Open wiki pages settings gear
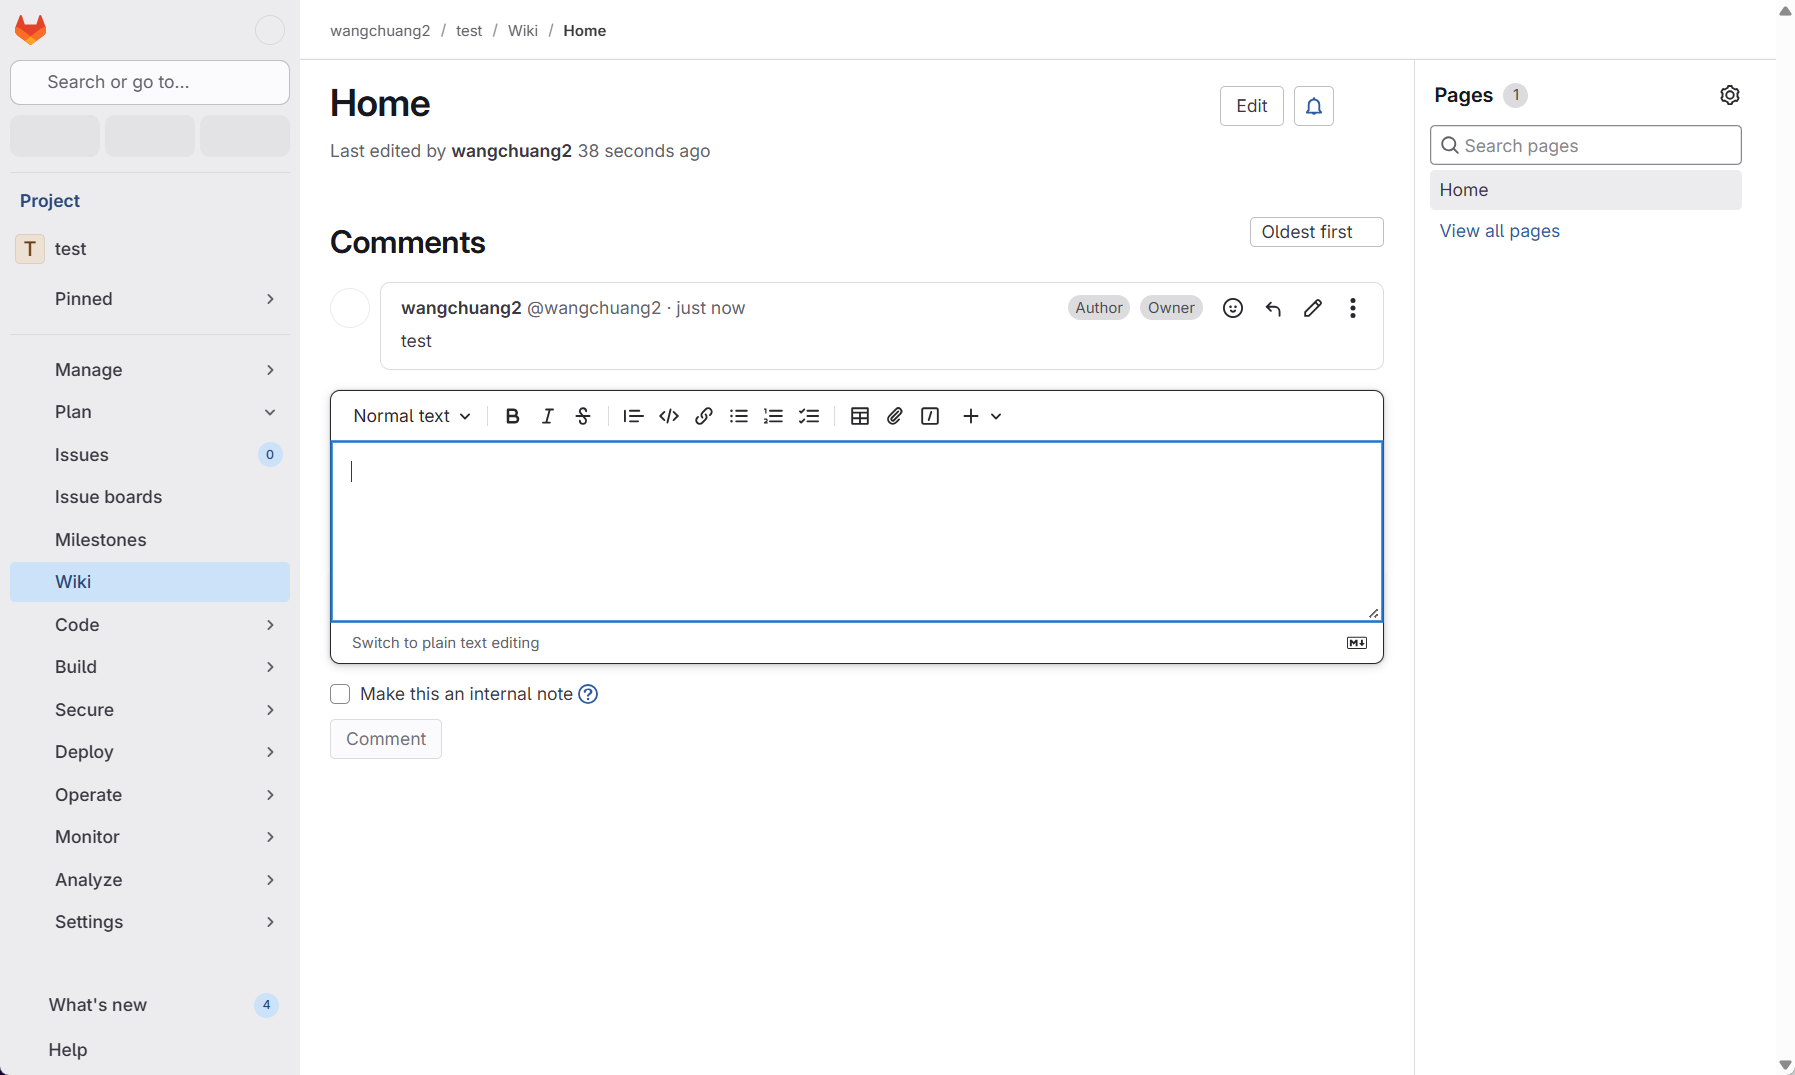The height and width of the screenshot is (1075, 1795). point(1730,95)
